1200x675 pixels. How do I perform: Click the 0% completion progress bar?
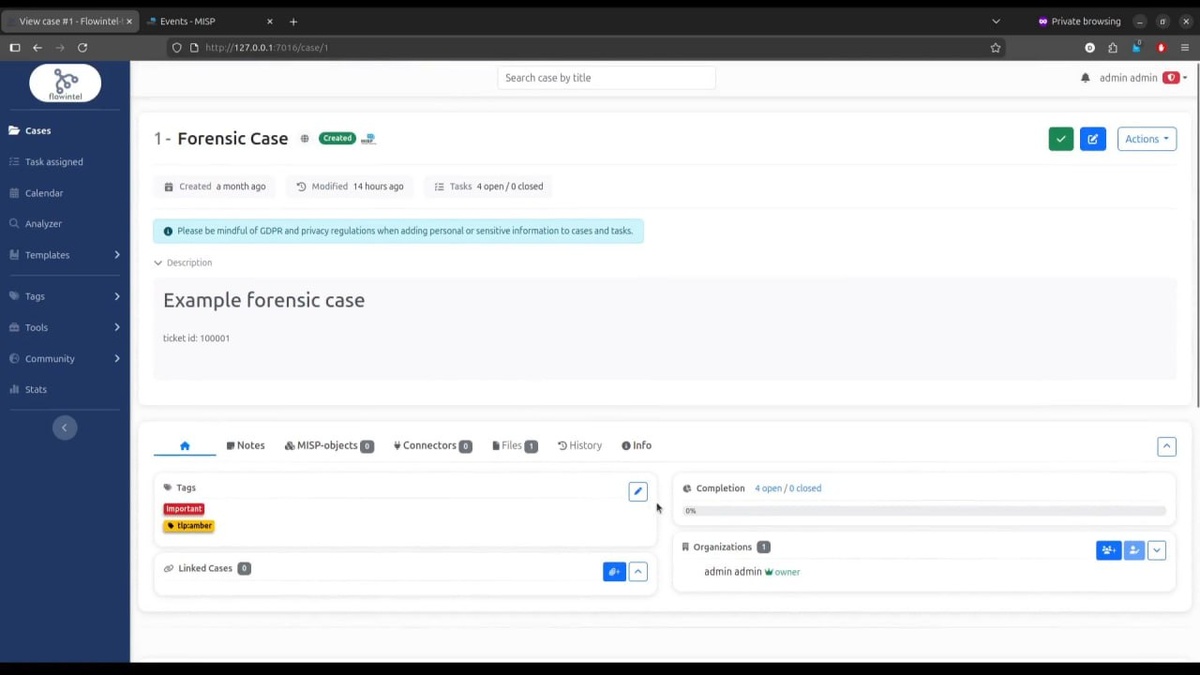pyautogui.click(x=924, y=511)
